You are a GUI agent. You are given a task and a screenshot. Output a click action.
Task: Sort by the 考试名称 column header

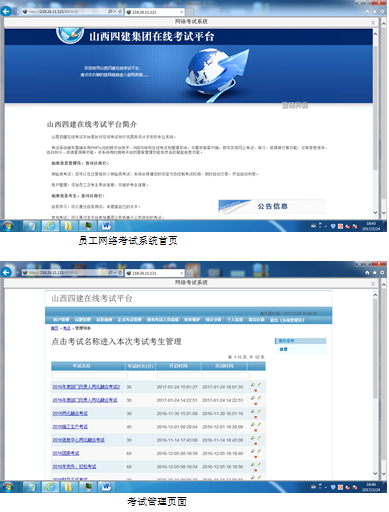coord(82,366)
